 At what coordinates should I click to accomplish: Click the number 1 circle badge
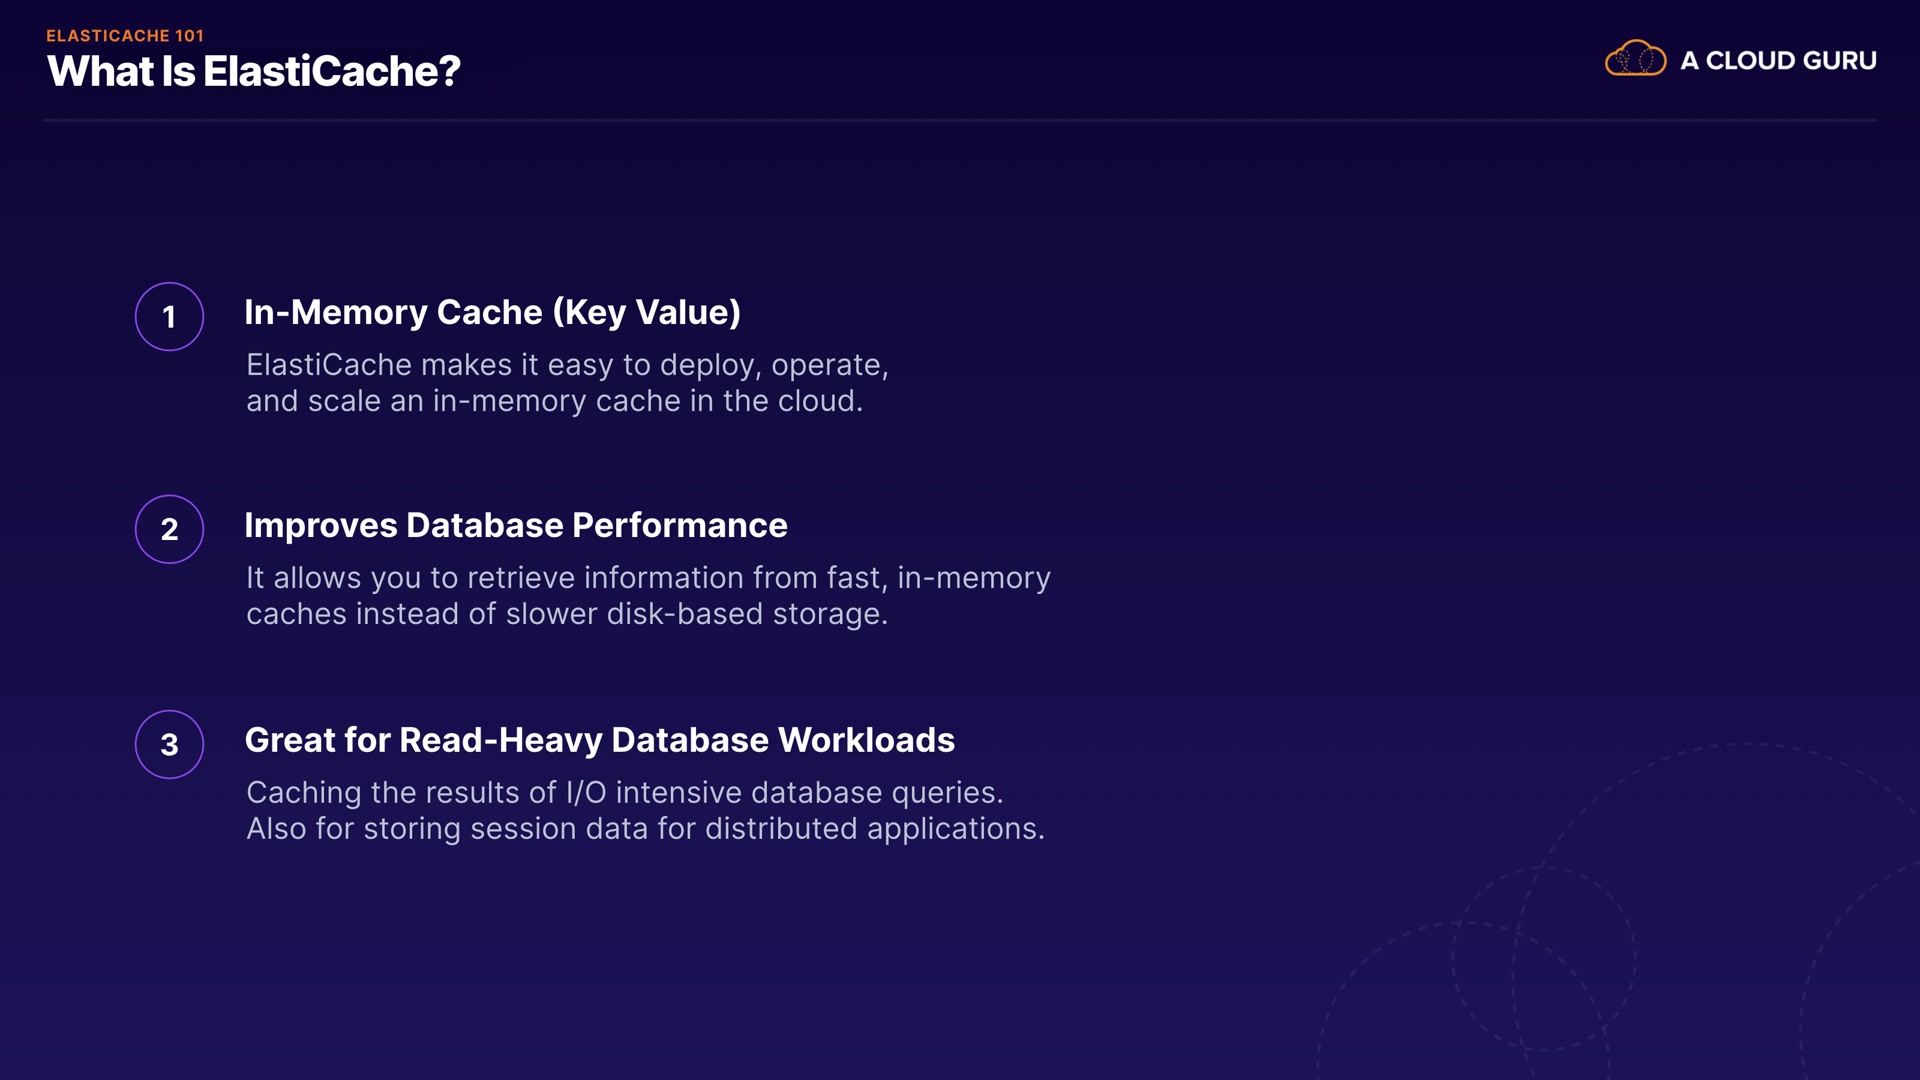169,317
